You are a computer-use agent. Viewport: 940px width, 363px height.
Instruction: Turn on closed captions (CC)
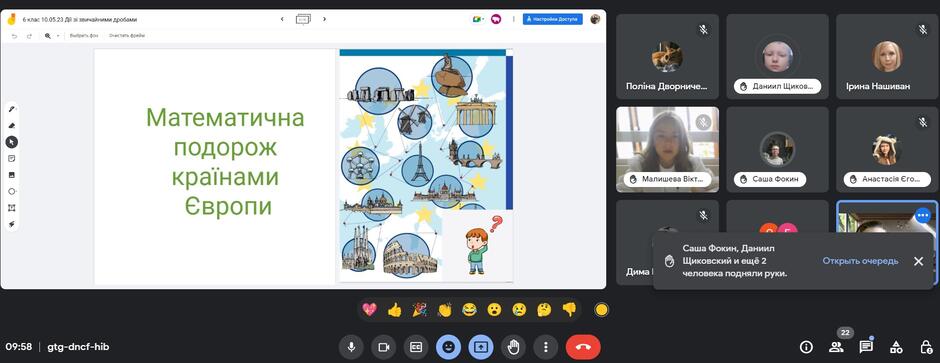(x=416, y=346)
